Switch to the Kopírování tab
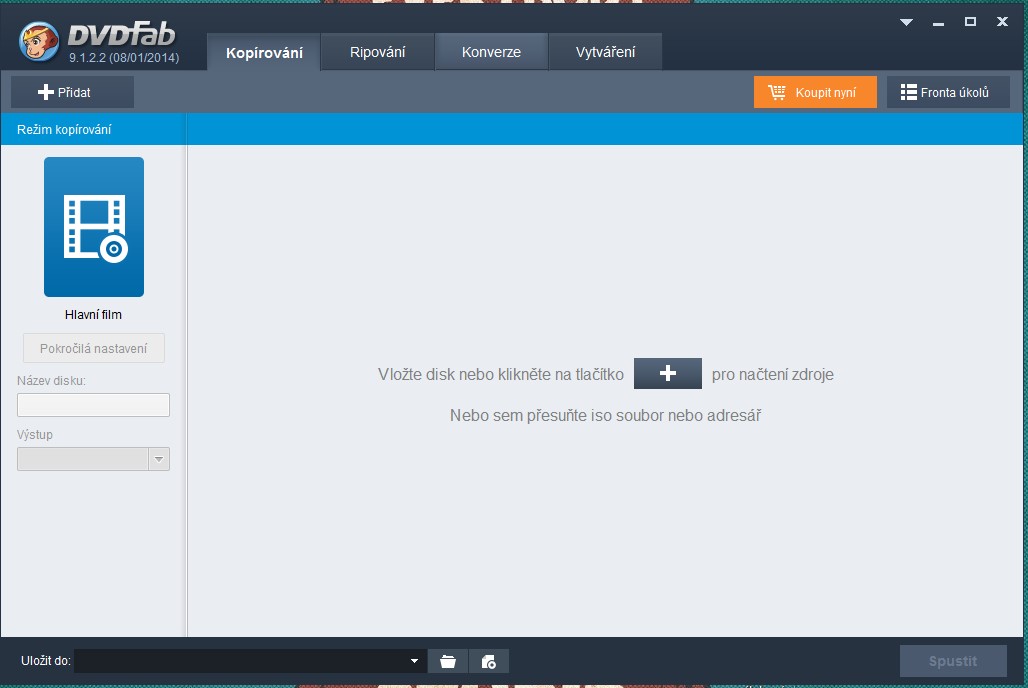Screen dimensions: 1028x688 pos(264,52)
